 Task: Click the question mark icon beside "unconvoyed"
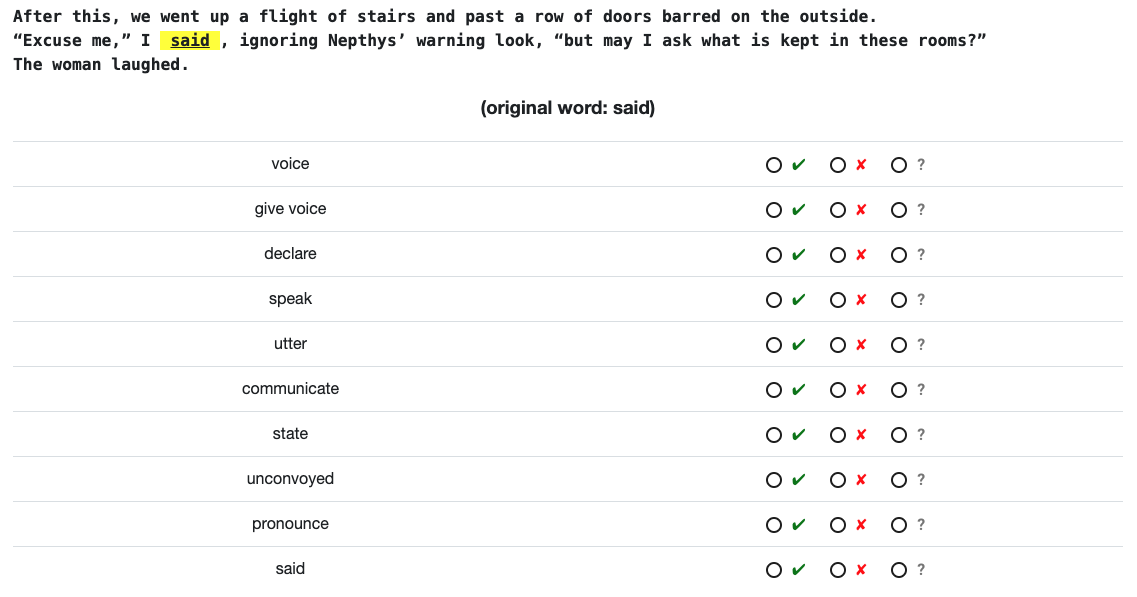tap(921, 479)
